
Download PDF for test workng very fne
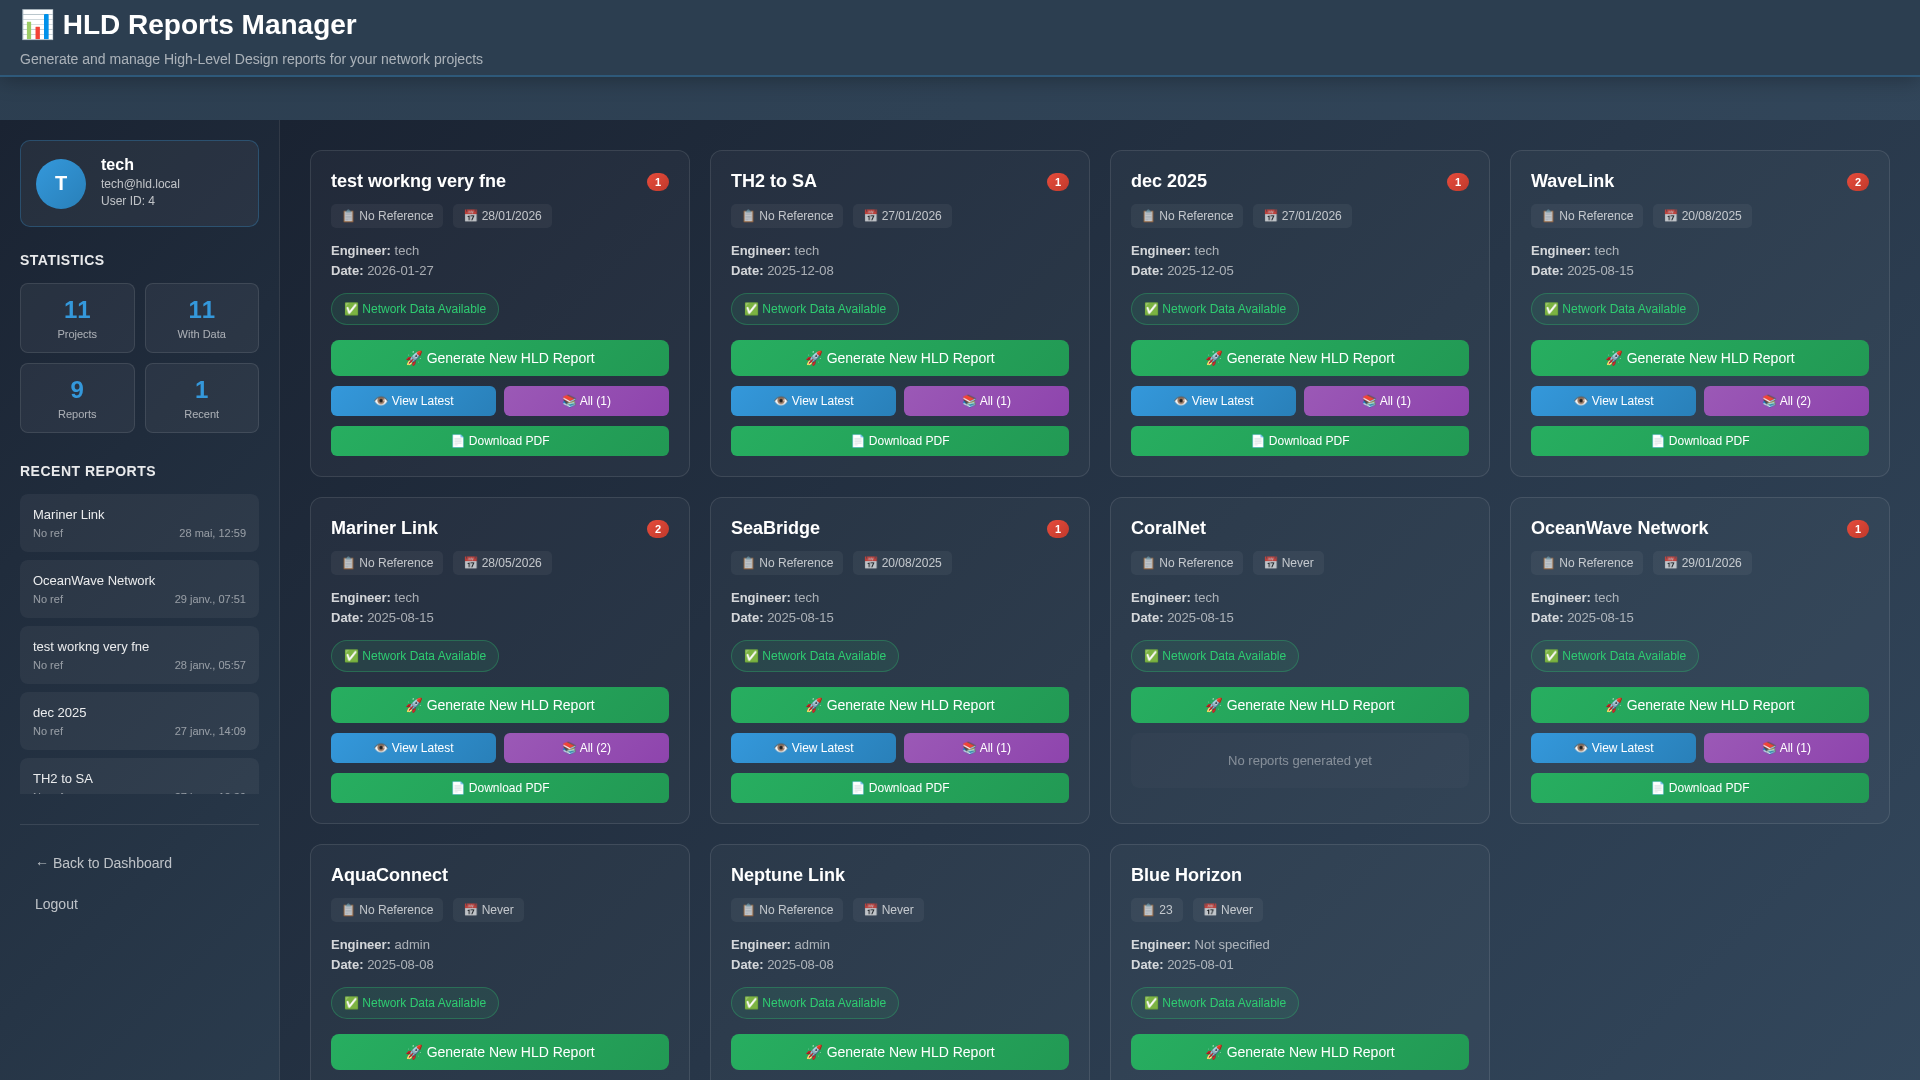[x=500, y=441]
